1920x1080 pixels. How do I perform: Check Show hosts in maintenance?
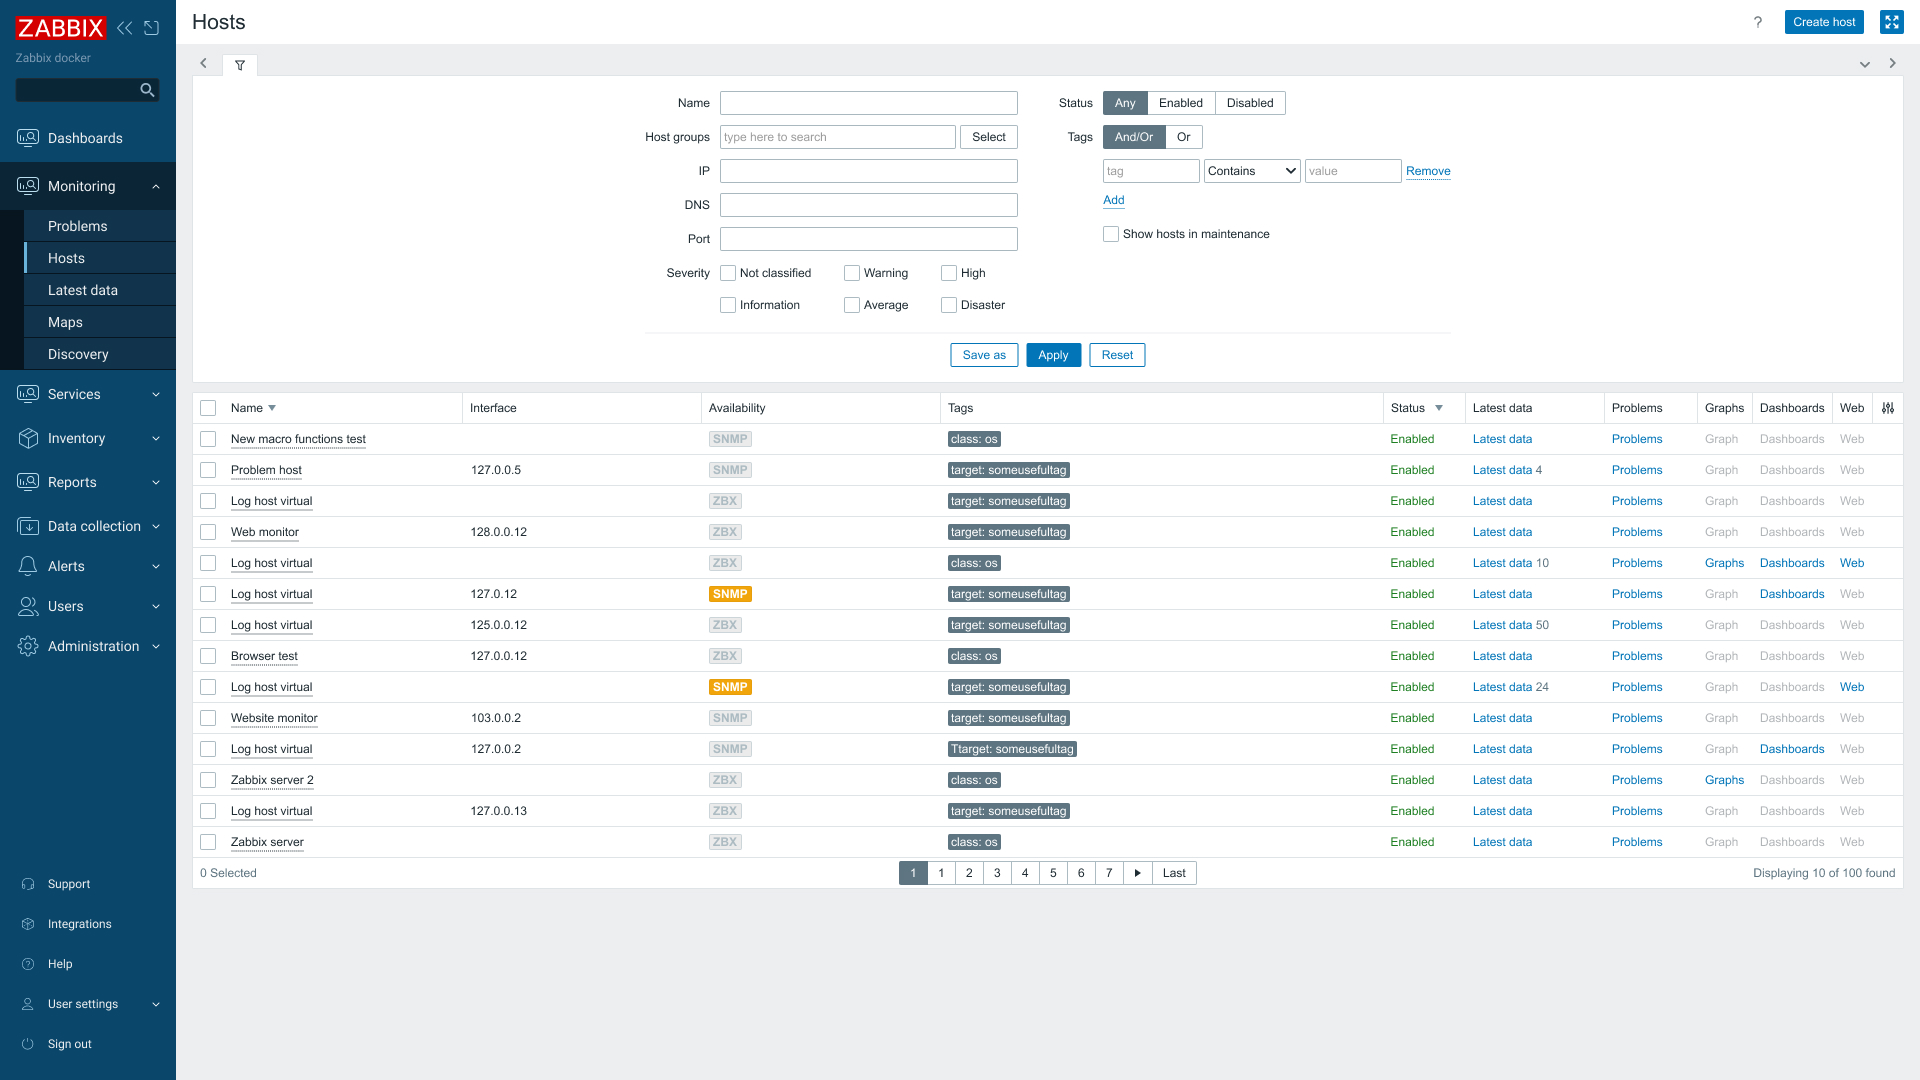tap(1111, 234)
